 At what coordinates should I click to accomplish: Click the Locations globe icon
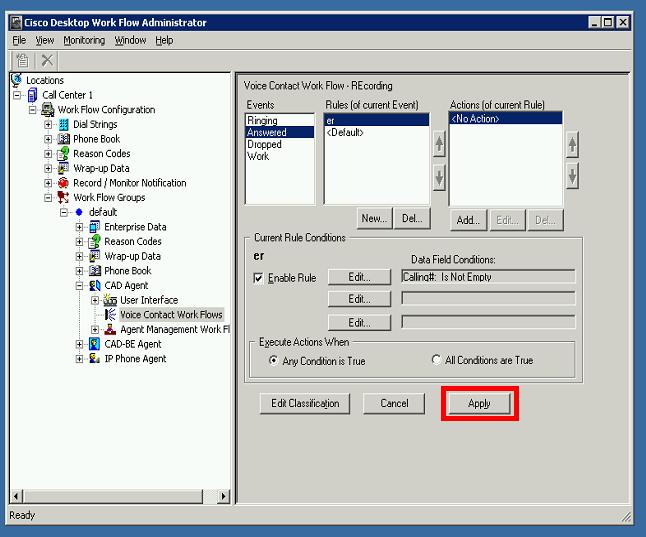(16, 80)
